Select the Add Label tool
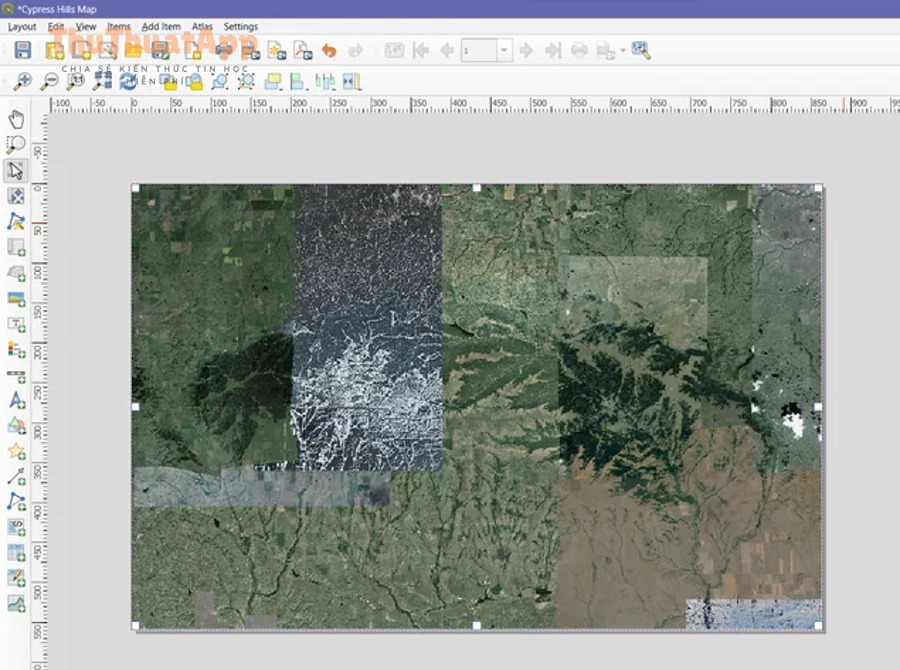The height and width of the screenshot is (670, 900). 16,324
